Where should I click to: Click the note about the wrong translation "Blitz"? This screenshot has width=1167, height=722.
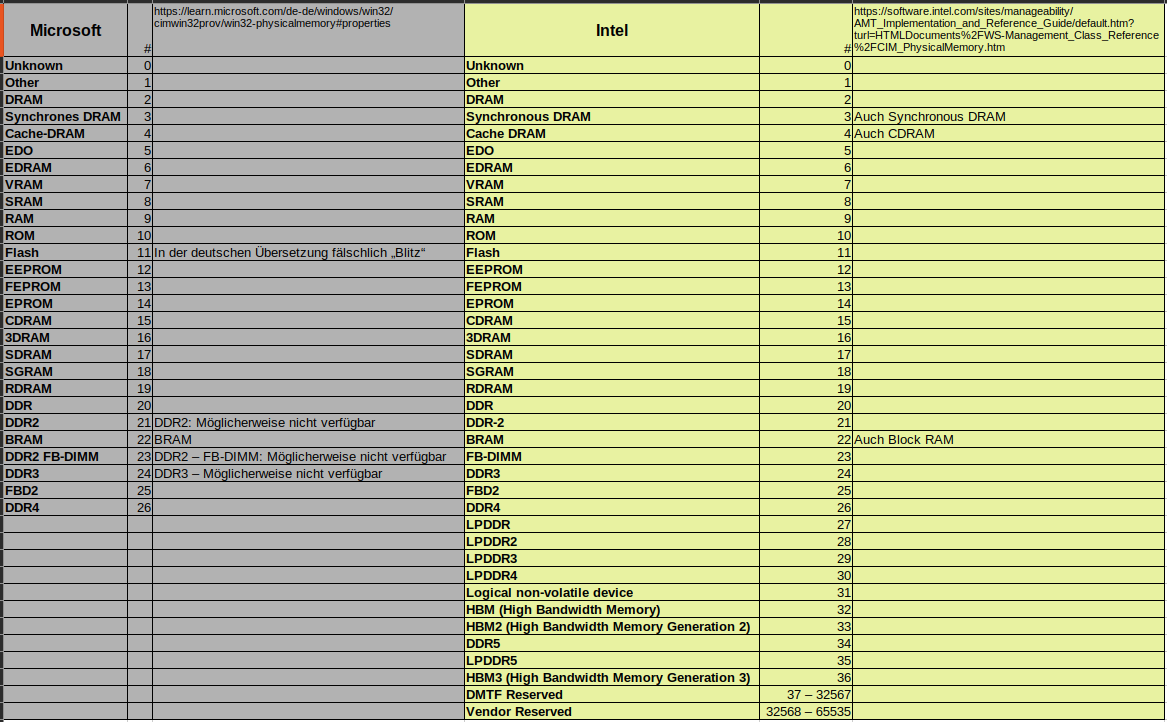pyautogui.click(x=291, y=253)
